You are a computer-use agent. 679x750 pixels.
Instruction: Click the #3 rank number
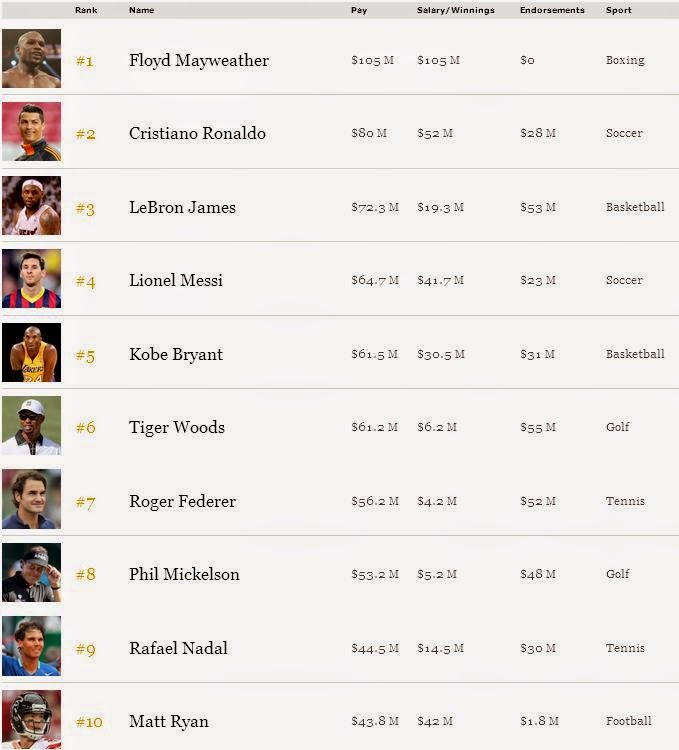tap(85, 209)
